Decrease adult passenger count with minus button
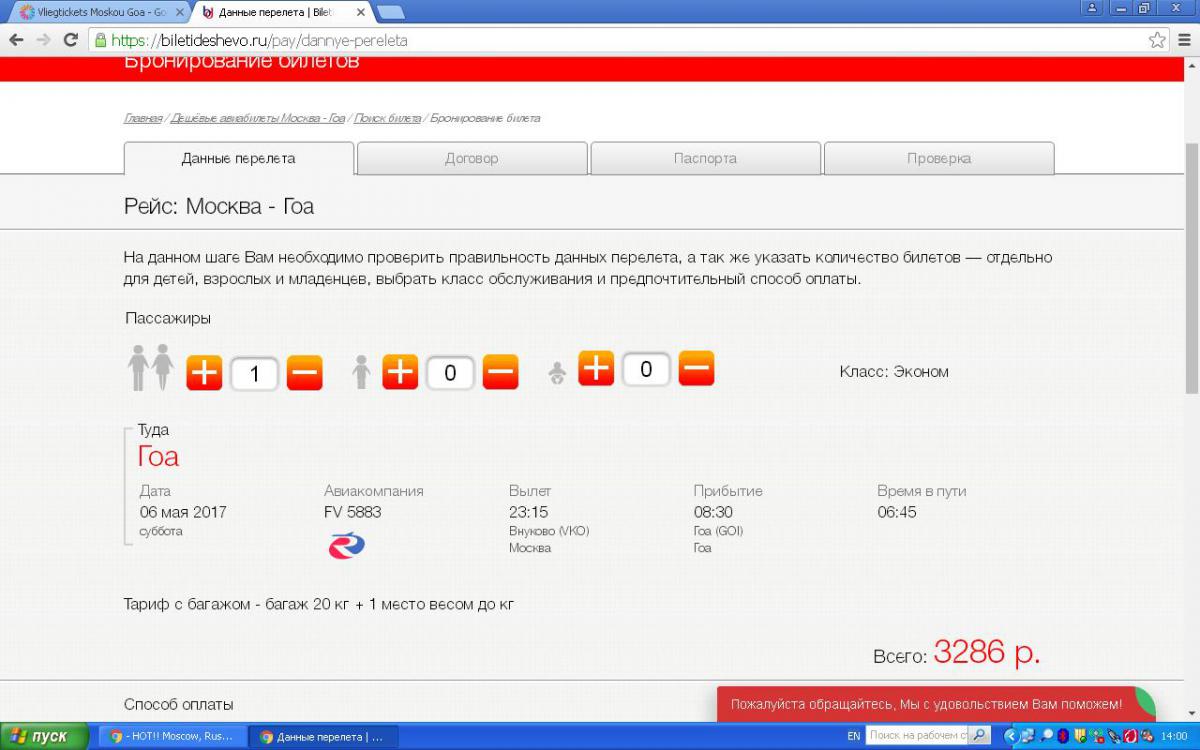The image size is (1200, 750). [x=304, y=374]
